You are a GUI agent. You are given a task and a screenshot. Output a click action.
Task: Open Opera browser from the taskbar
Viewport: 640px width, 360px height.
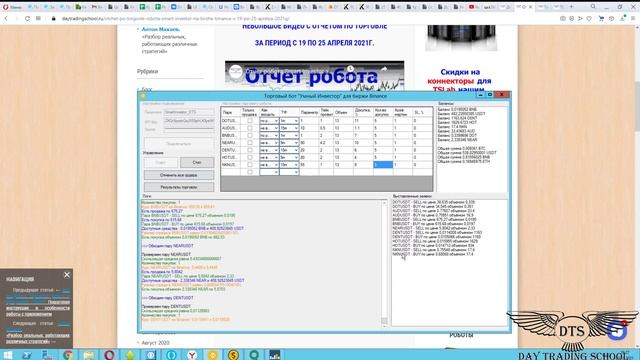coord(109,355)
